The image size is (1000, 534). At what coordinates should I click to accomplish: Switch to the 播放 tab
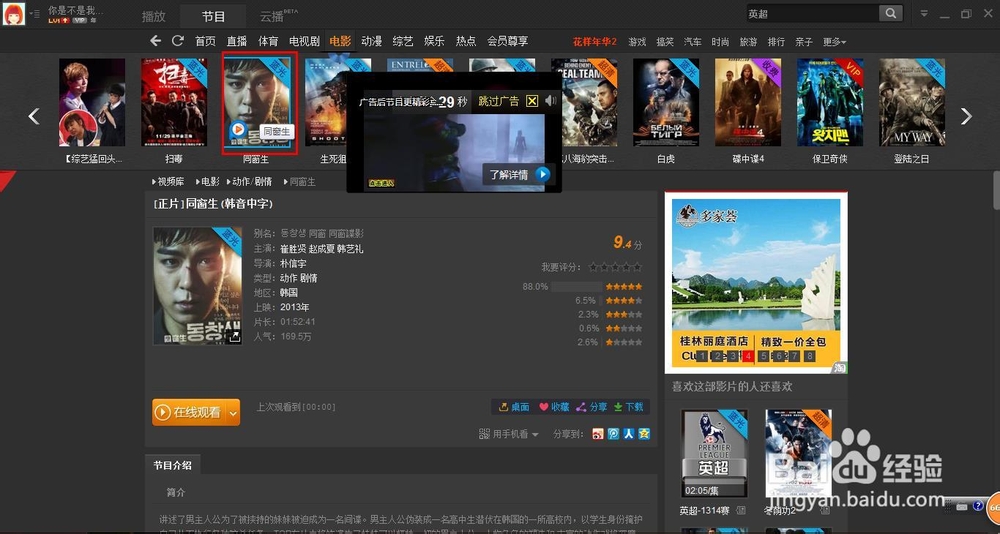point(154,16)
